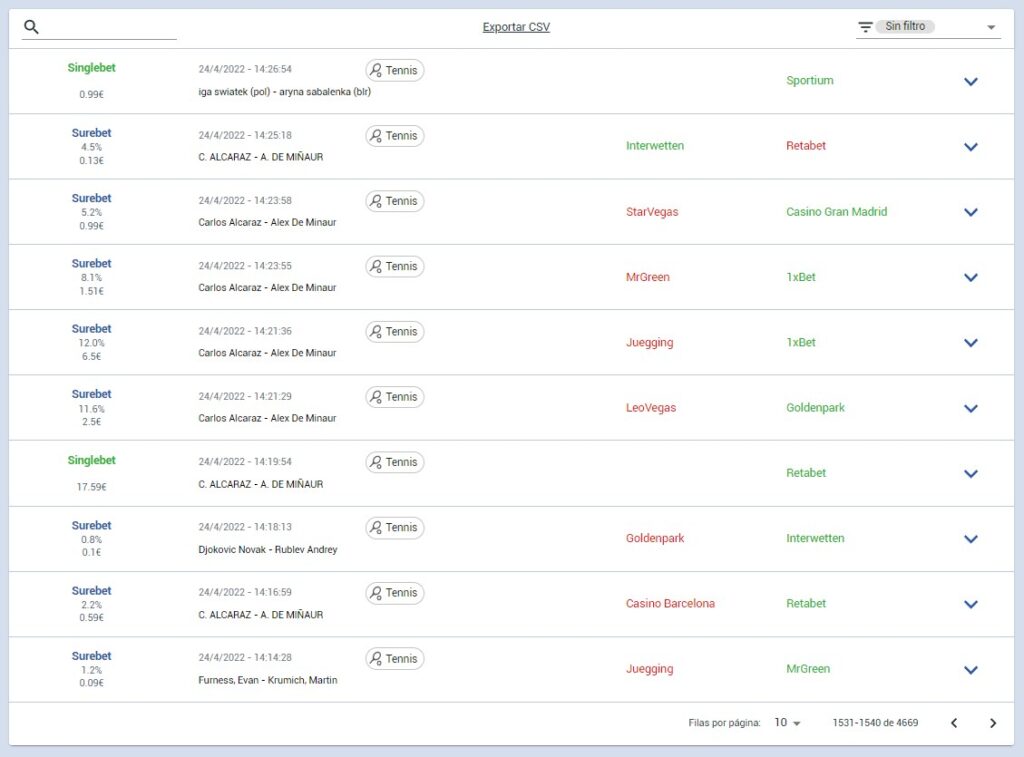1024x757 pixels.
Task: Expand the 14:14:28 Furness Surebet row
Action: click(970, 669)
